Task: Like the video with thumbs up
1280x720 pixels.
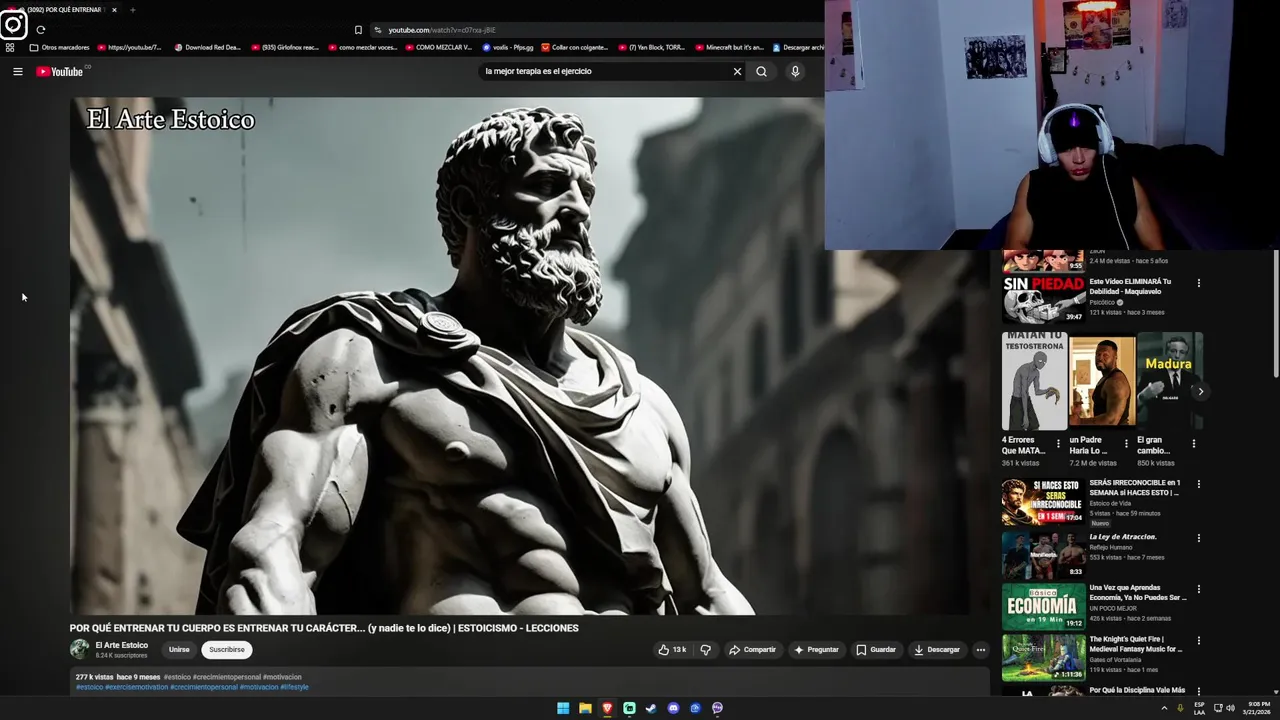Action: pos(672,649)
